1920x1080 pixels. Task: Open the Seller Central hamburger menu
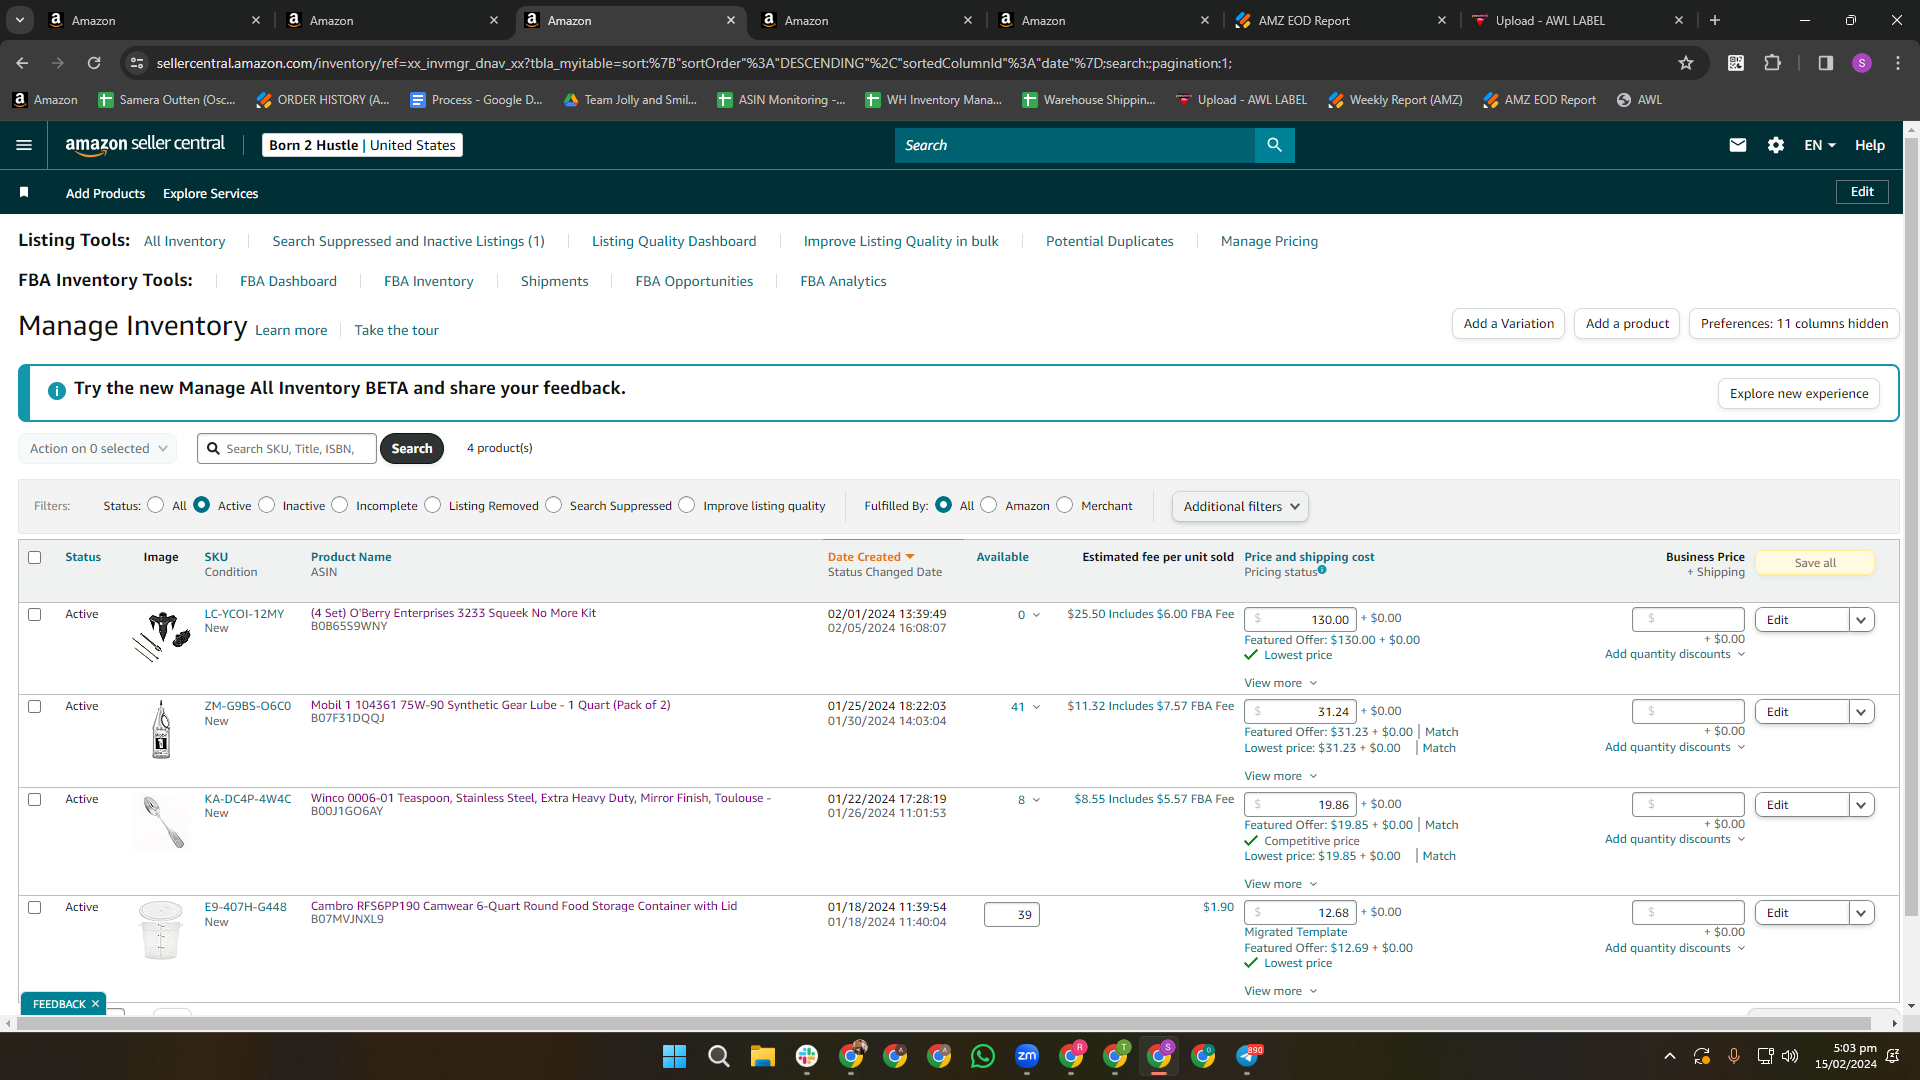24,145
